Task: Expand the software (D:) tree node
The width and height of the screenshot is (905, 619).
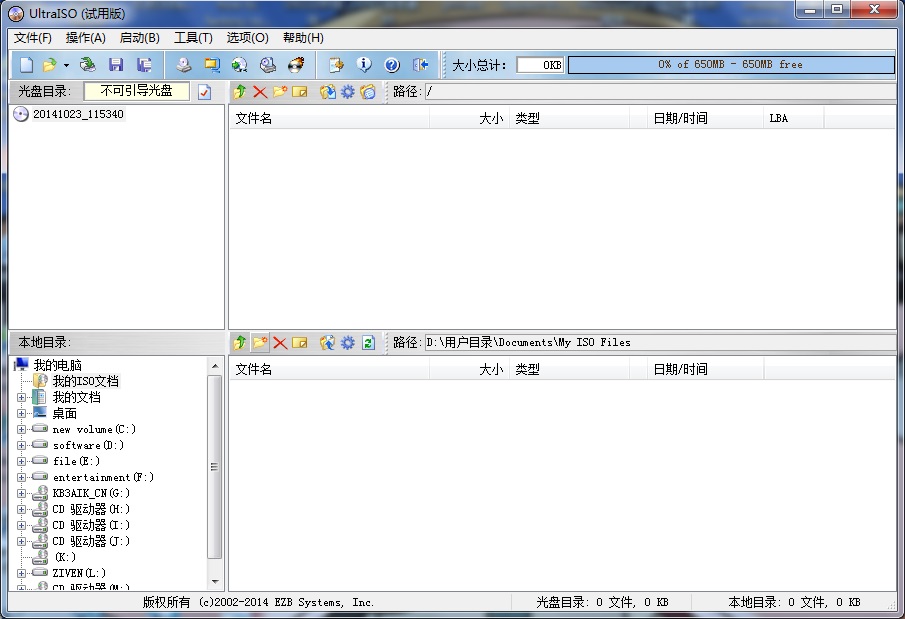Action: point(22,445)
